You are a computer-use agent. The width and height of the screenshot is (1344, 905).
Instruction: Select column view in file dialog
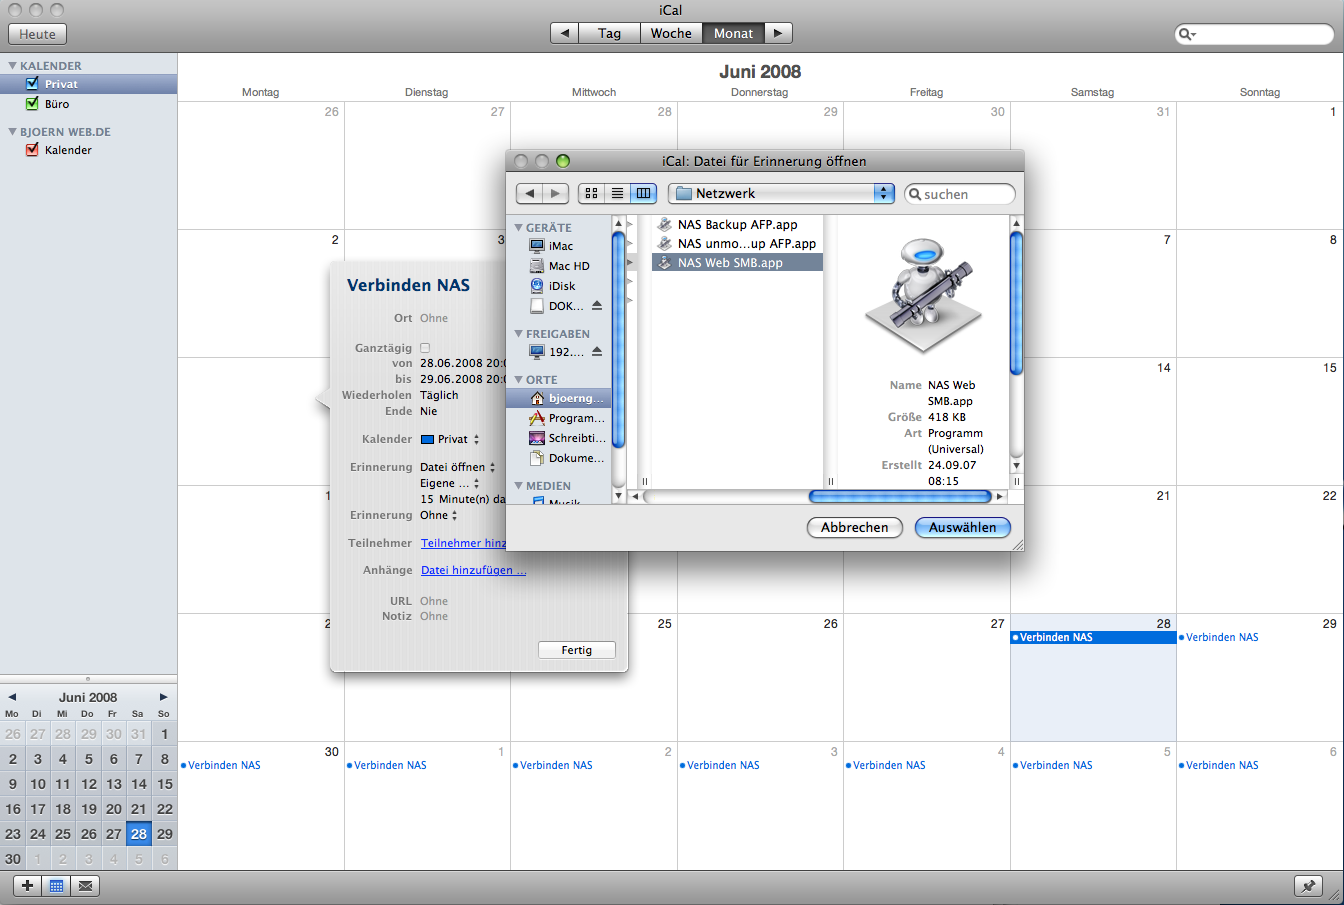point(643,193)
